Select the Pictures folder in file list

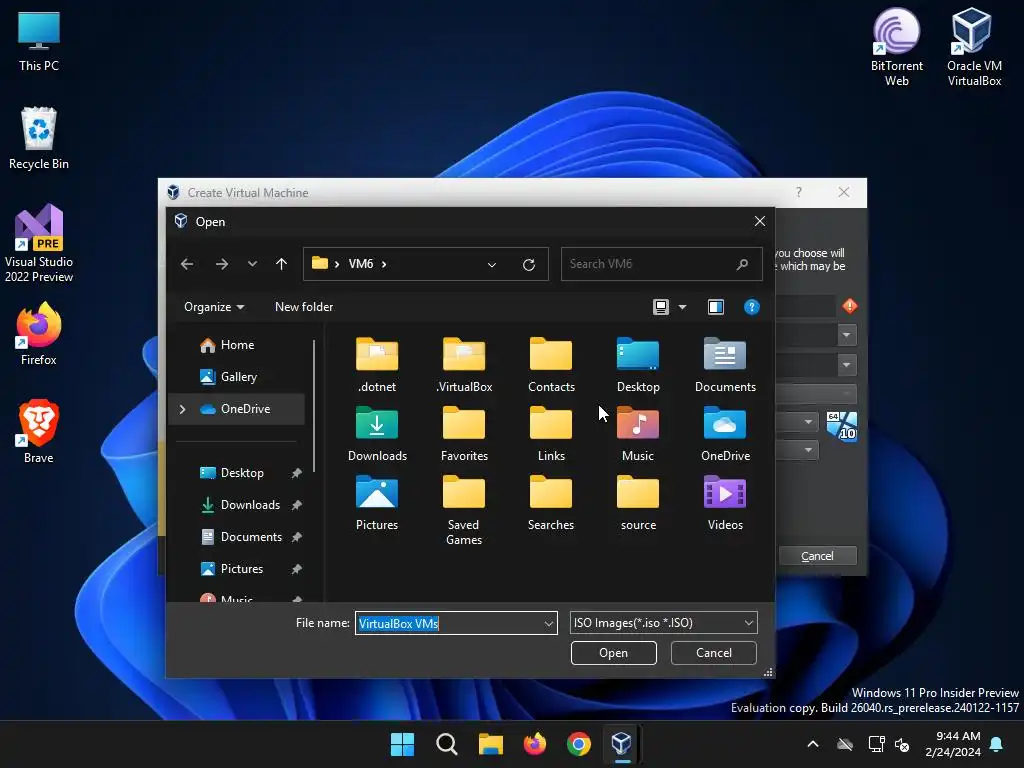coord(377,504)
